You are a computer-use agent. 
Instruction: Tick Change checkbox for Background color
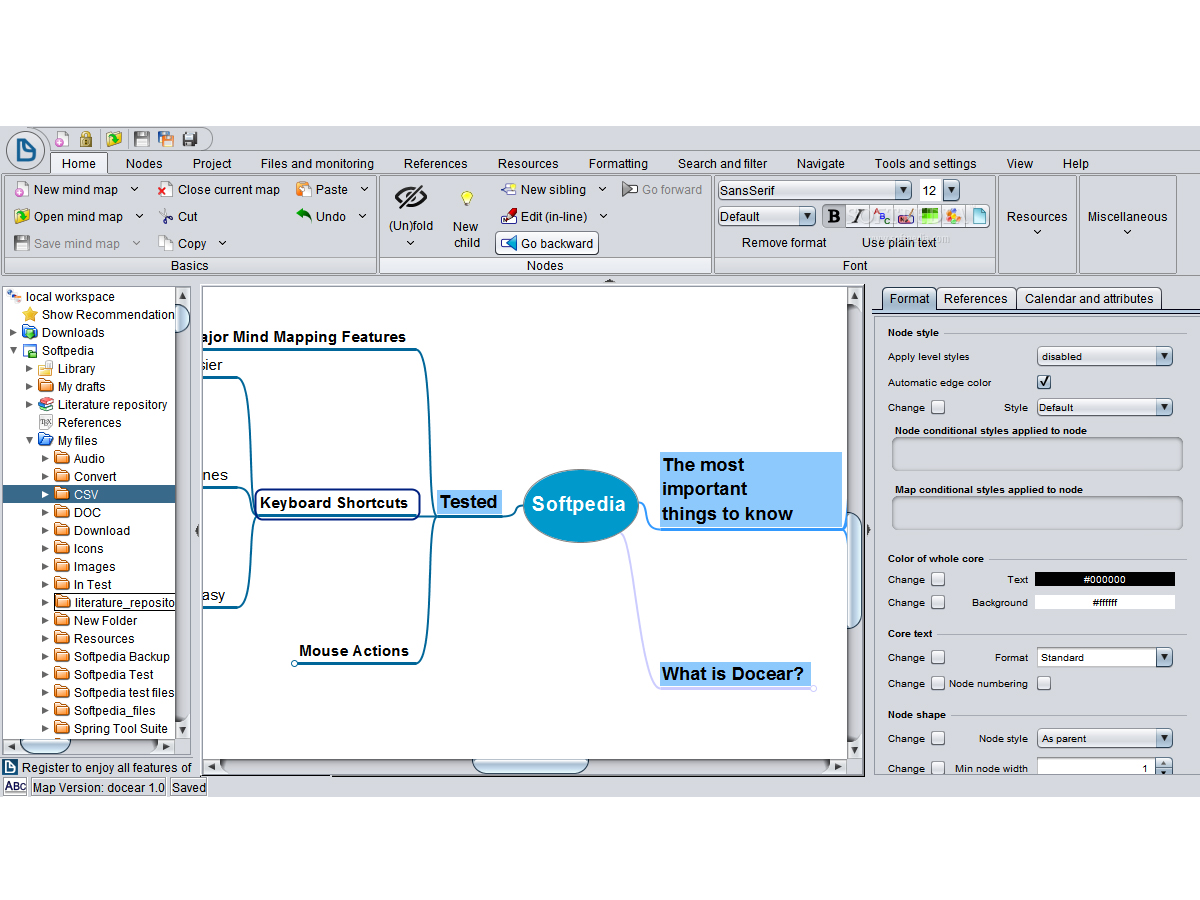[x=938, y=603]
